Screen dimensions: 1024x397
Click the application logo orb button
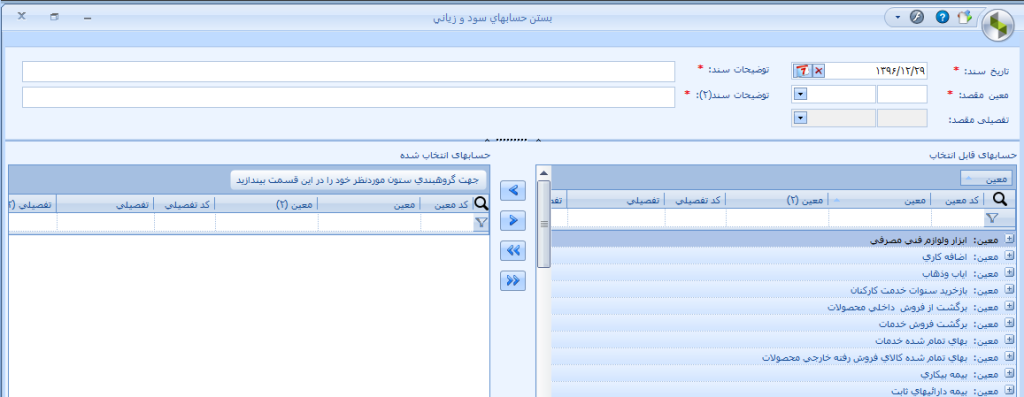[x=997, y=25]
